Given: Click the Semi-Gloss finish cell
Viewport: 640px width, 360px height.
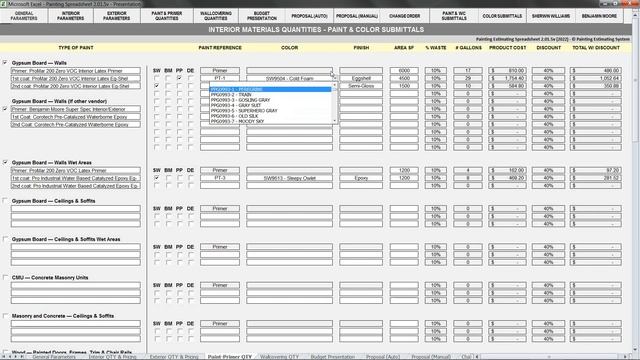Looking at the screenshot, I should pyautogui.click(x=361, y=86).
